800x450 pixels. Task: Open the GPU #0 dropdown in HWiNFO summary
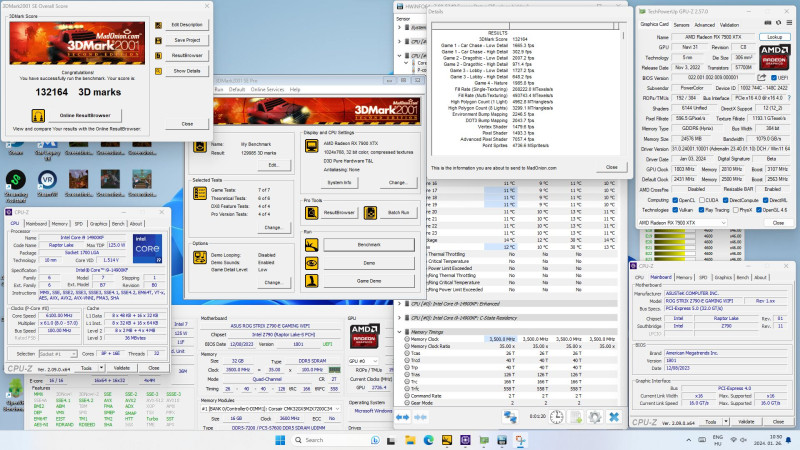tap(366, 361)
